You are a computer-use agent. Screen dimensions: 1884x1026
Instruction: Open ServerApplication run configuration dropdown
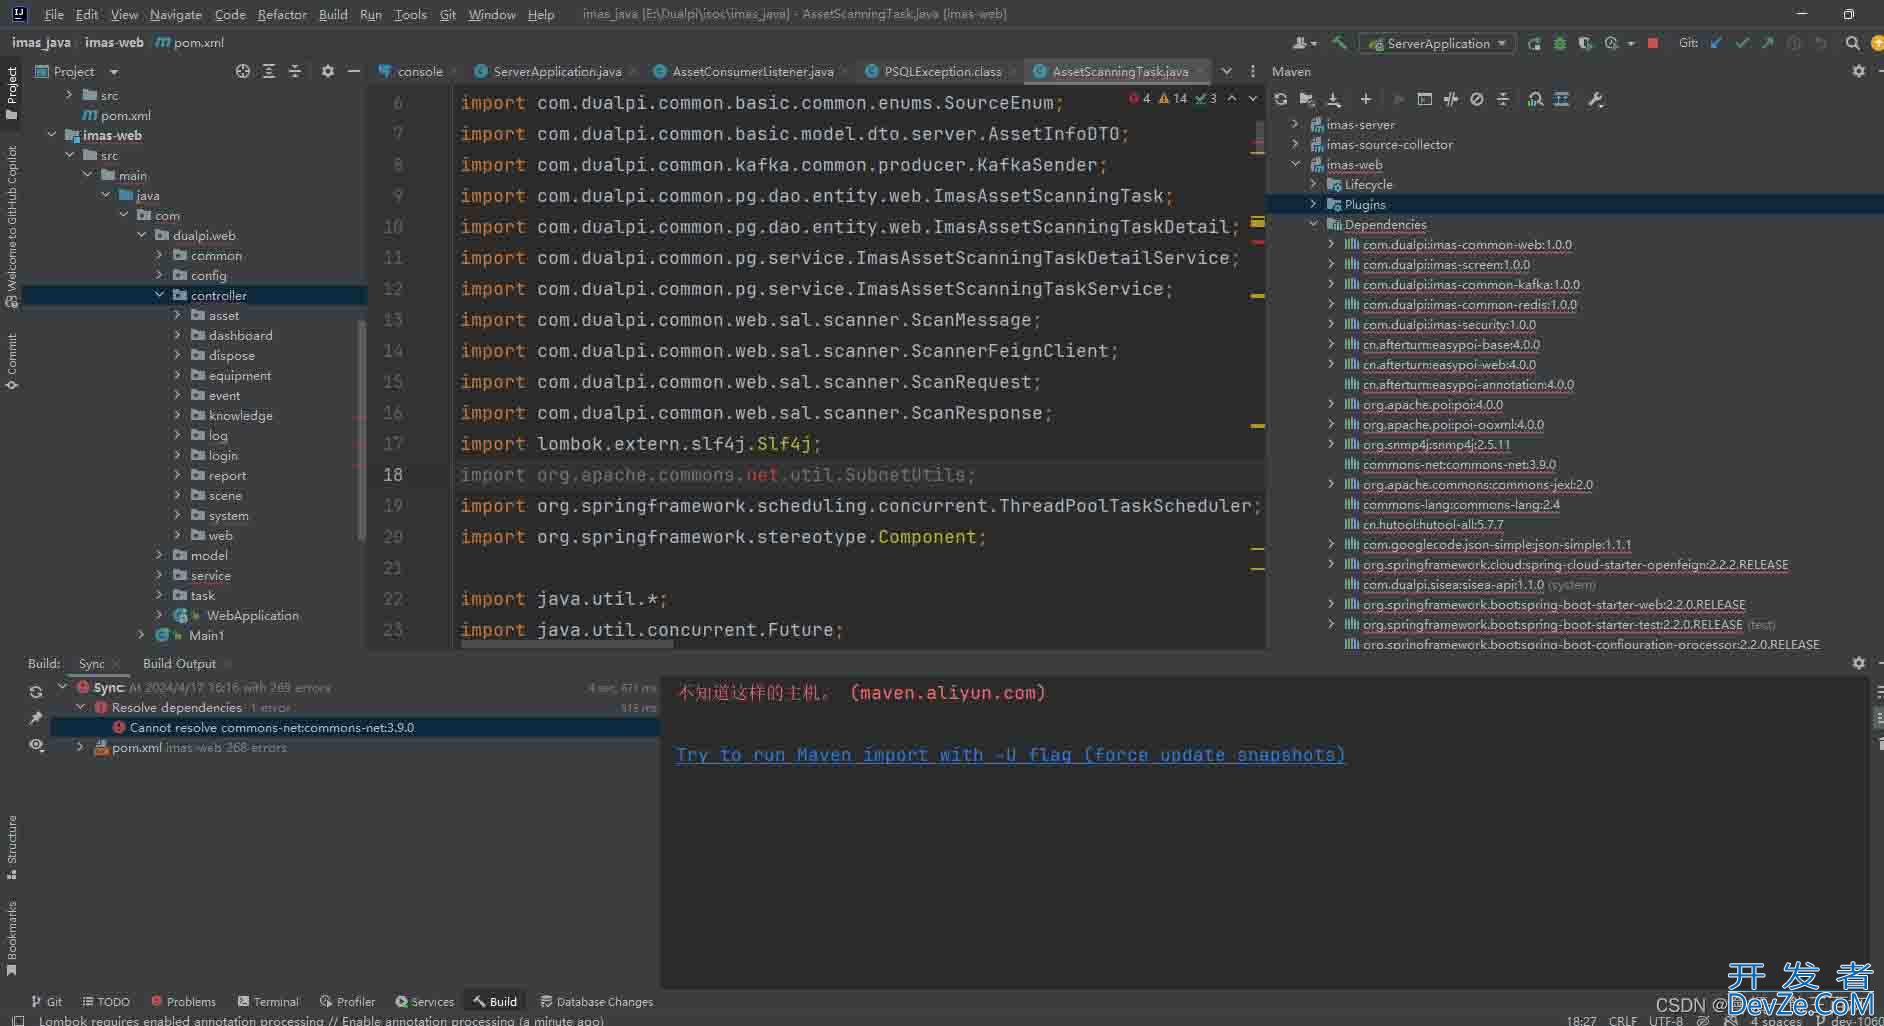point(1437,43)
